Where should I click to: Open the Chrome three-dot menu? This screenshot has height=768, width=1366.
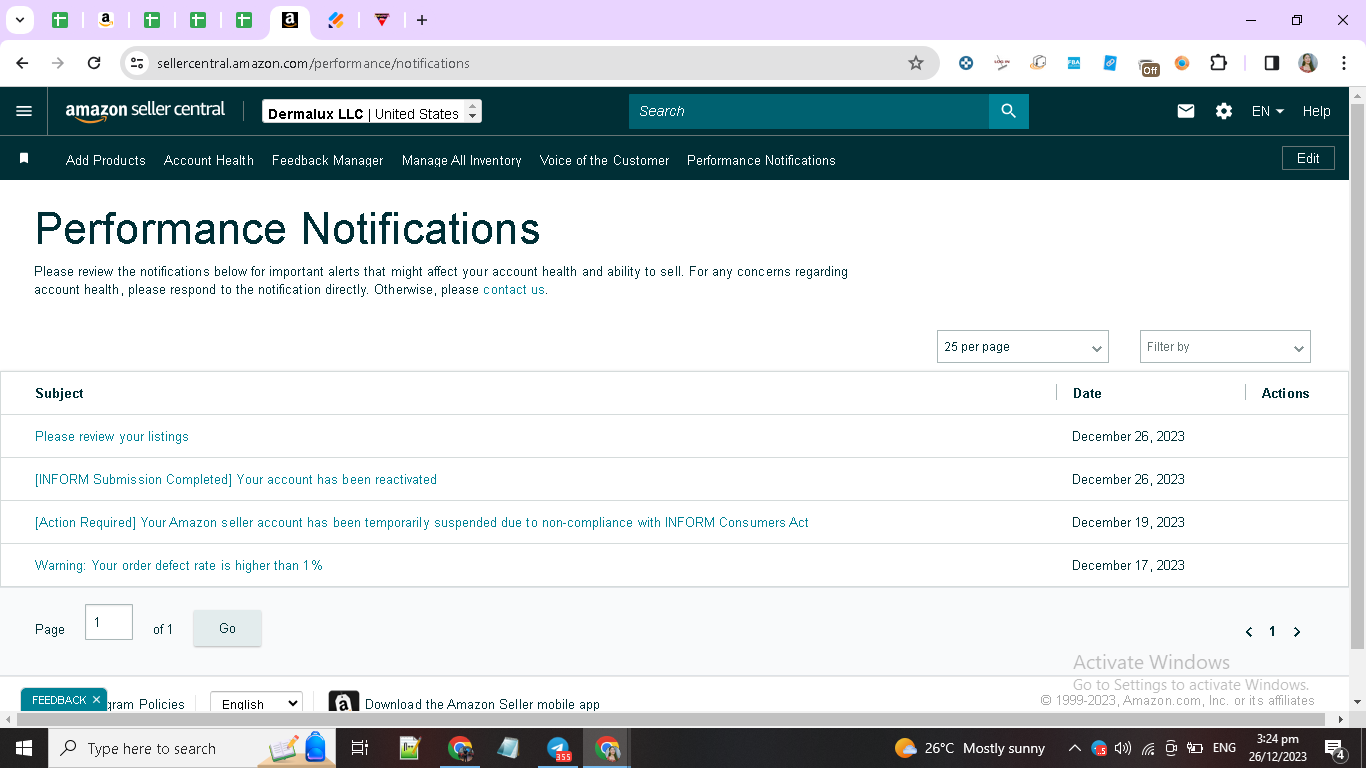1344,63
